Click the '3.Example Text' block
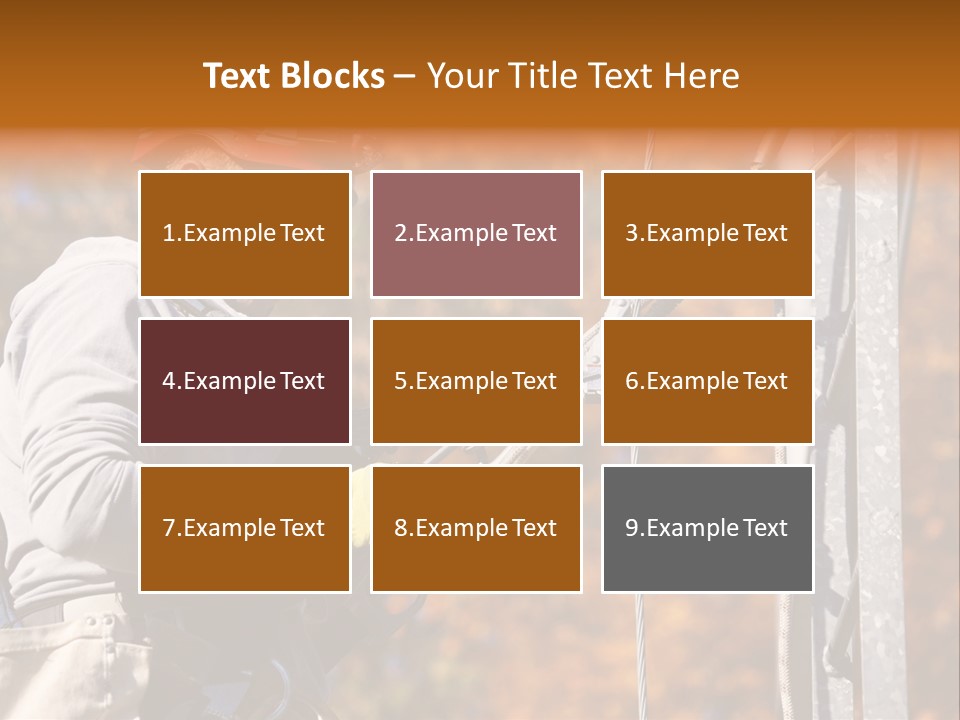 [707, 234]
